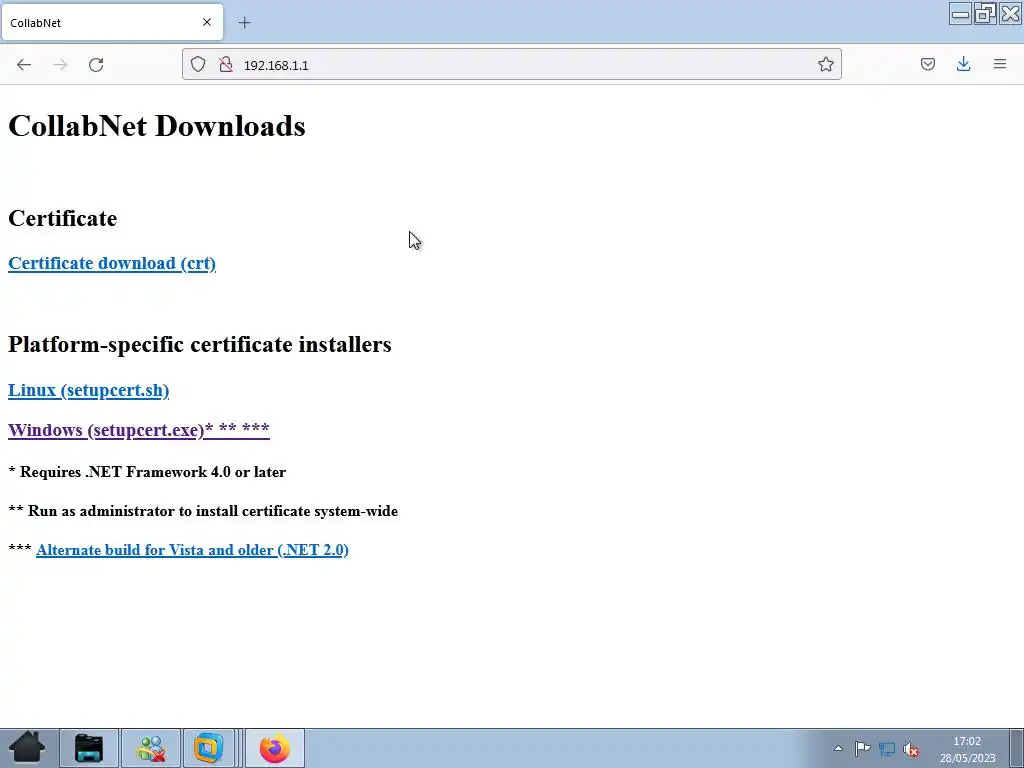Open the tracking protection shield icon

pyautogui.click(x=198, y=64)
